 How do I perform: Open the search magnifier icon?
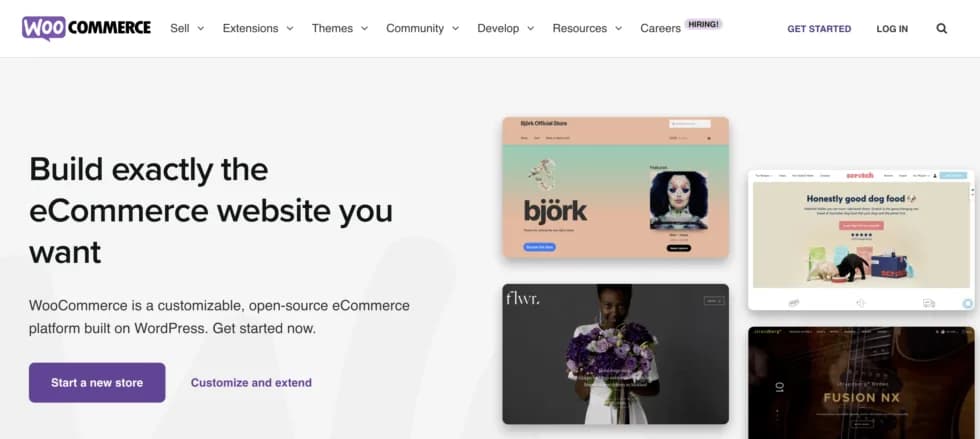pyautogui.click(x=941, y=28)
